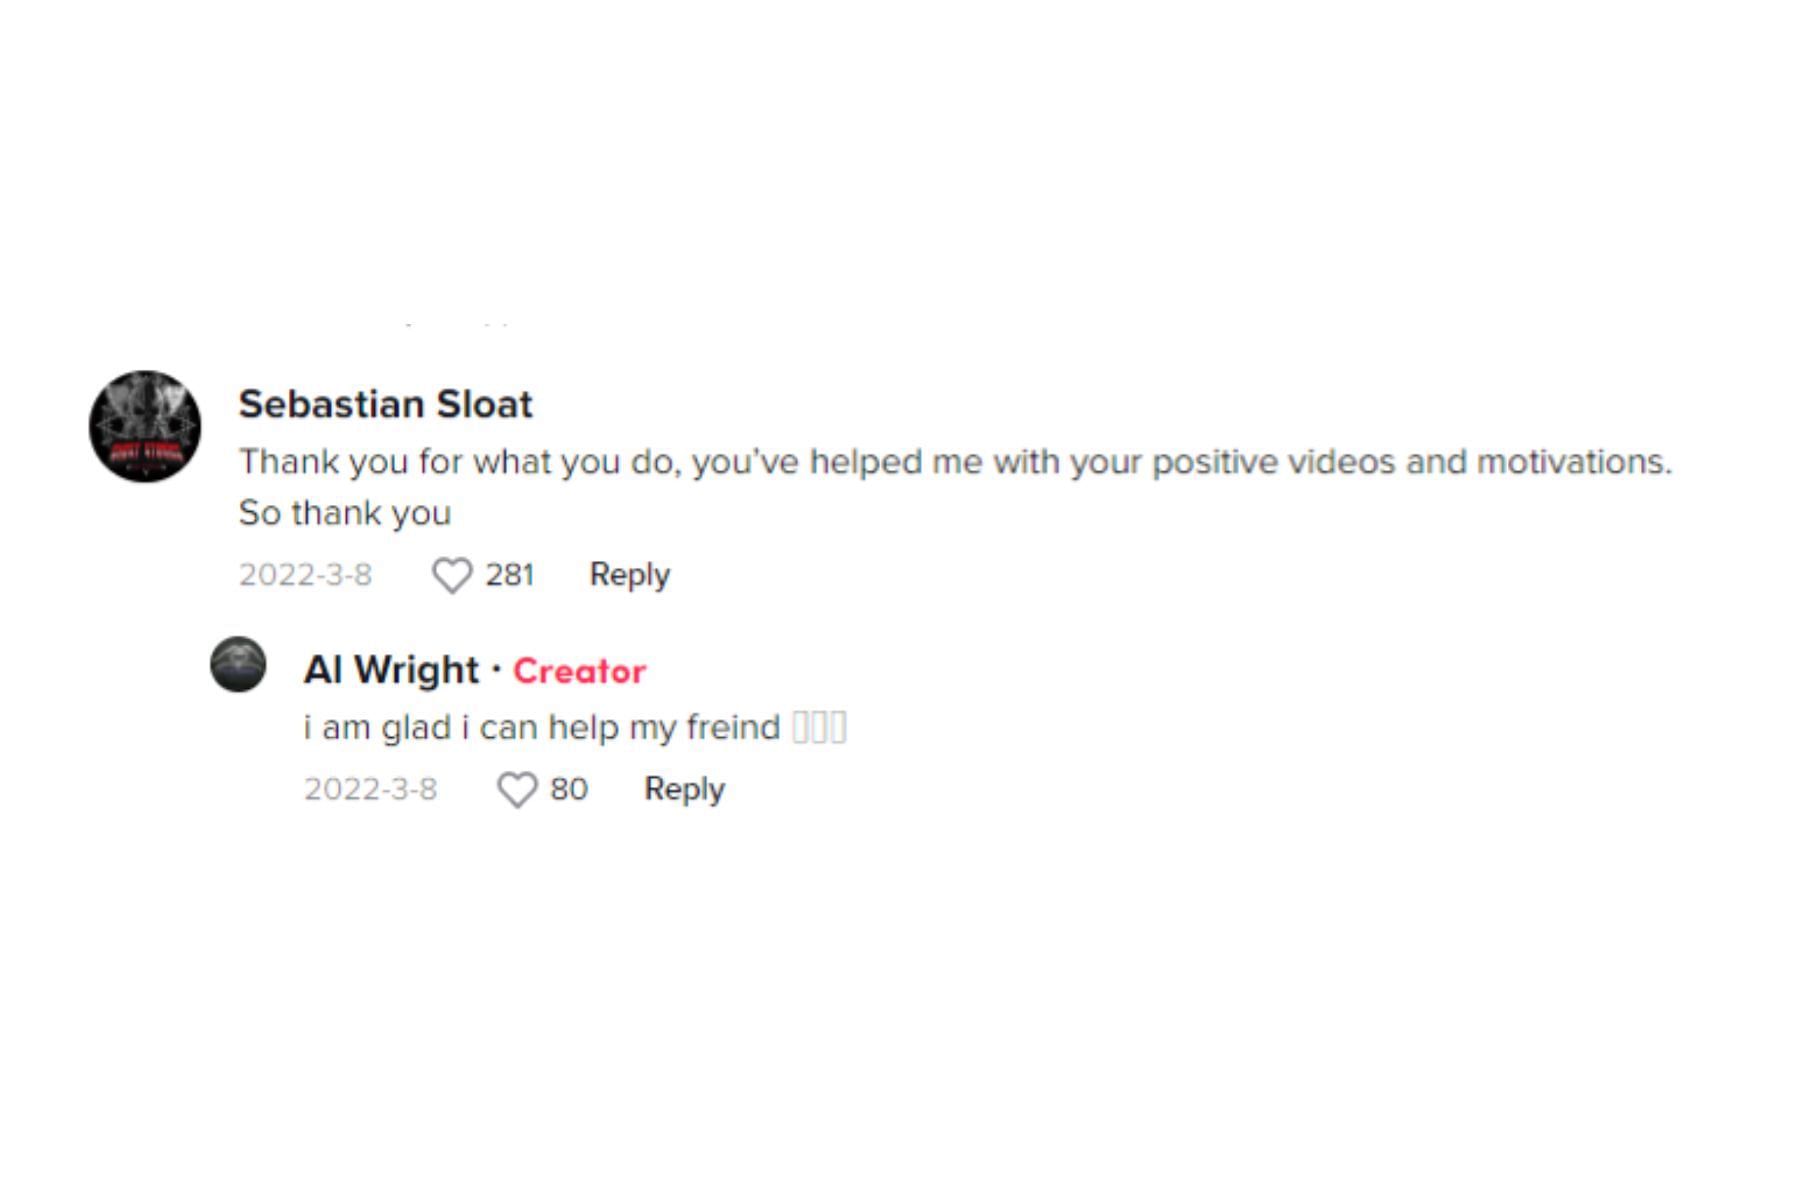Screen dimensions: 1800x1200
Task: Visit the Sebastian Sloat username
Action: point(386,404)
